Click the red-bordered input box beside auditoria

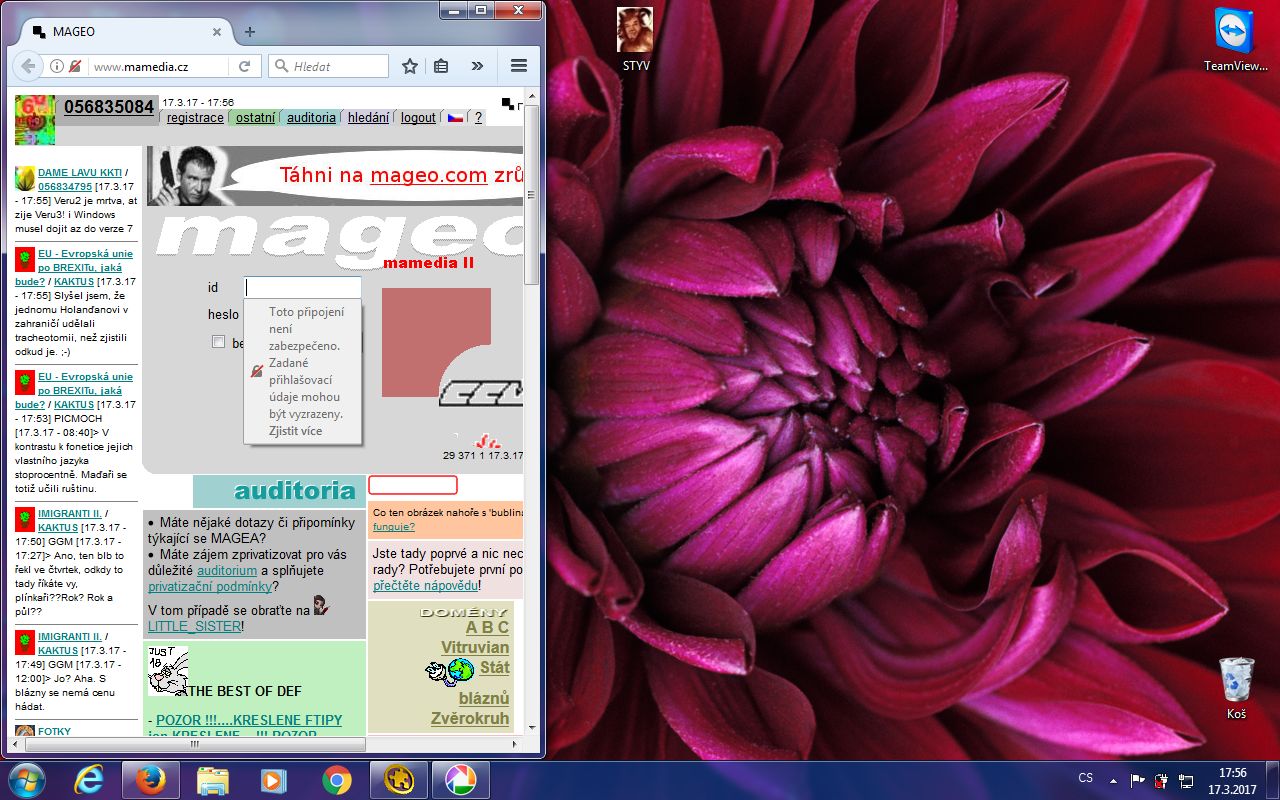click(412, 485)
